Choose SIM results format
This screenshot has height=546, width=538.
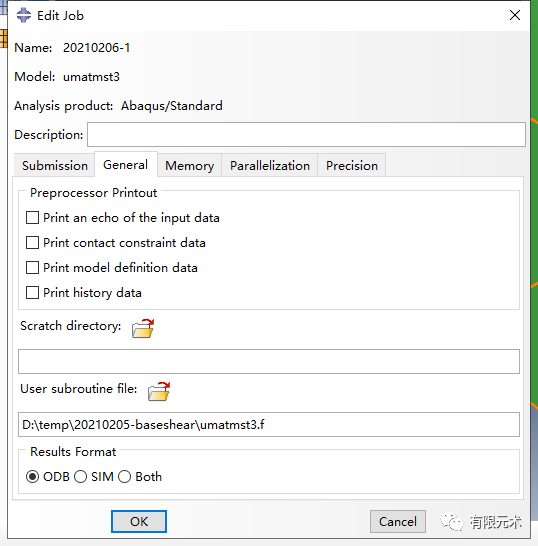(80, 476)
